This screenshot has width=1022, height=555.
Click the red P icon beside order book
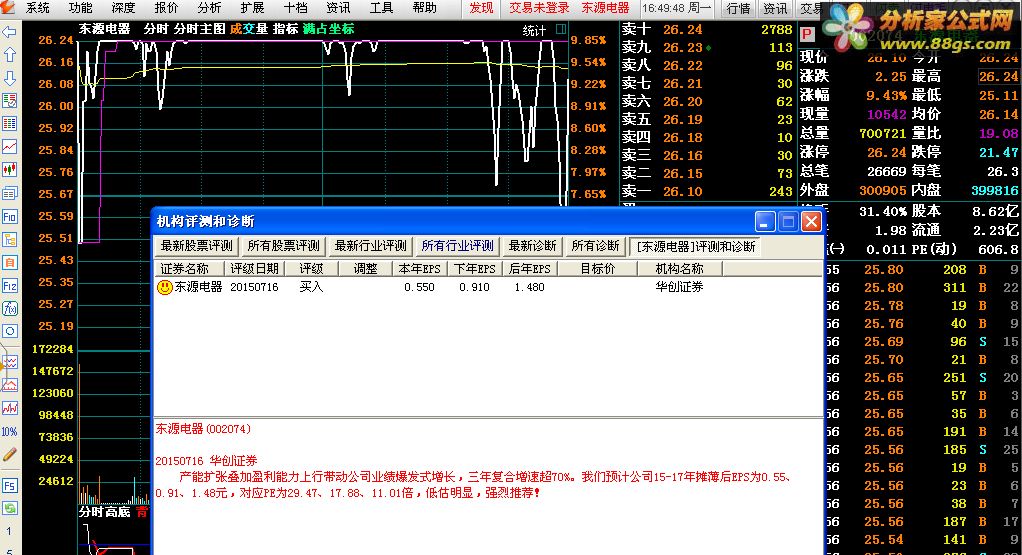pos(807,35)
